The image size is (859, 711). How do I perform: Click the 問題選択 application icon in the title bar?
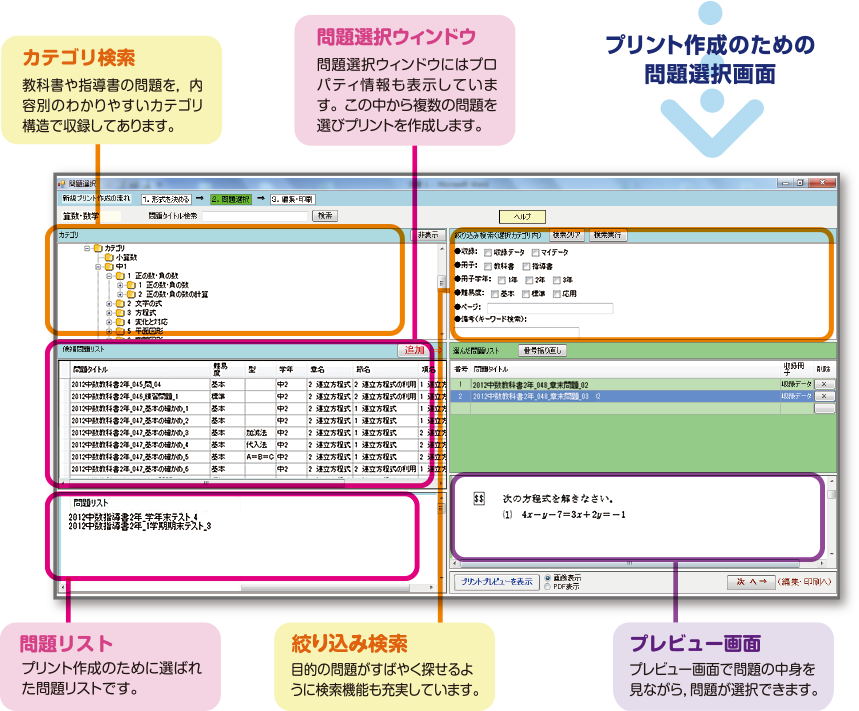tap(62, 184)
